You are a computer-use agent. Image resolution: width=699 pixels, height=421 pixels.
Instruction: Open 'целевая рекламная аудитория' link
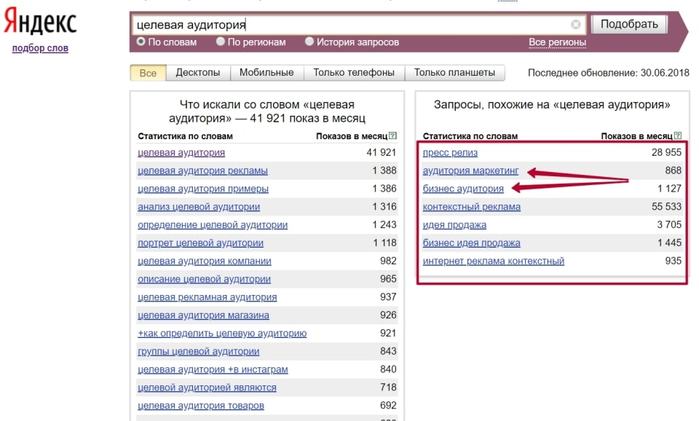(x=207, y=297)
